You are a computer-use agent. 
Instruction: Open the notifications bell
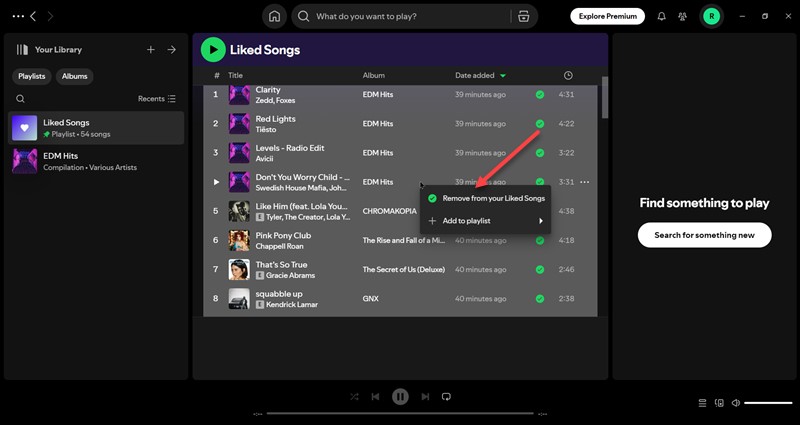[x=661, y=16]
